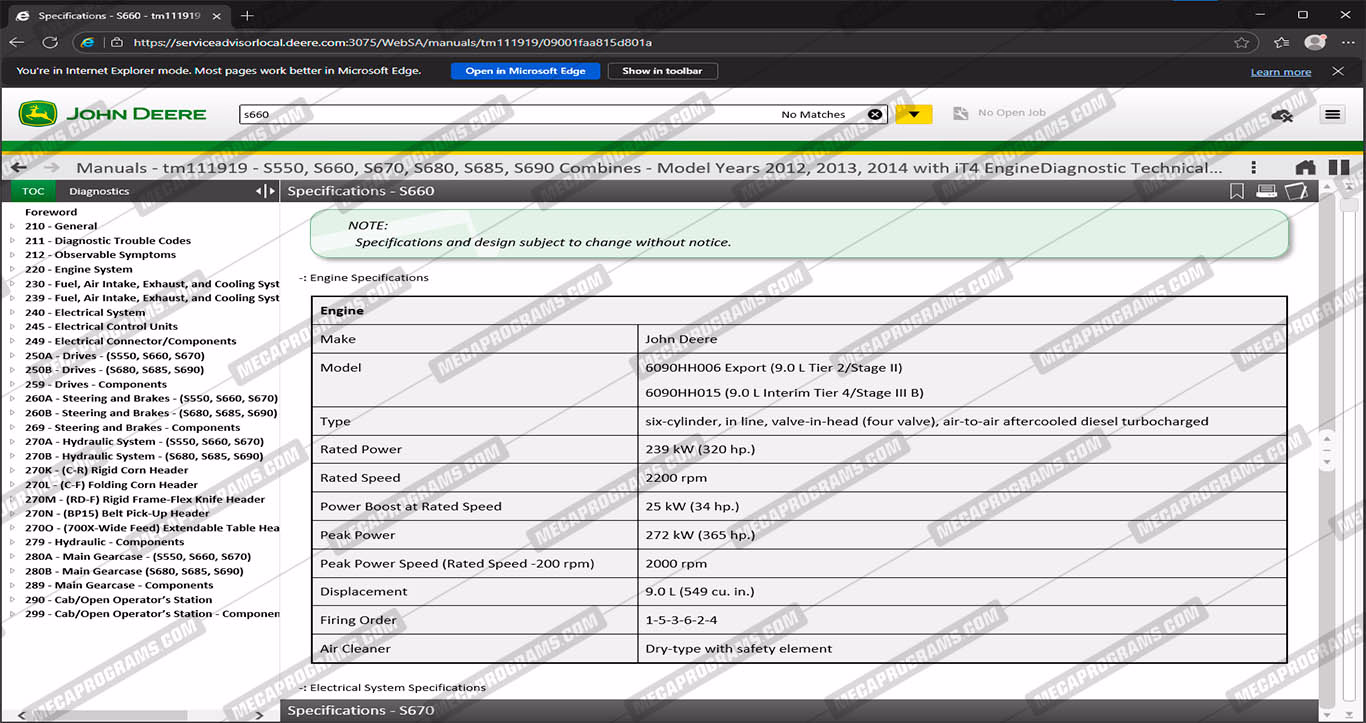
Task: Expand 220 - Engine System node
Action: (13, 270)
